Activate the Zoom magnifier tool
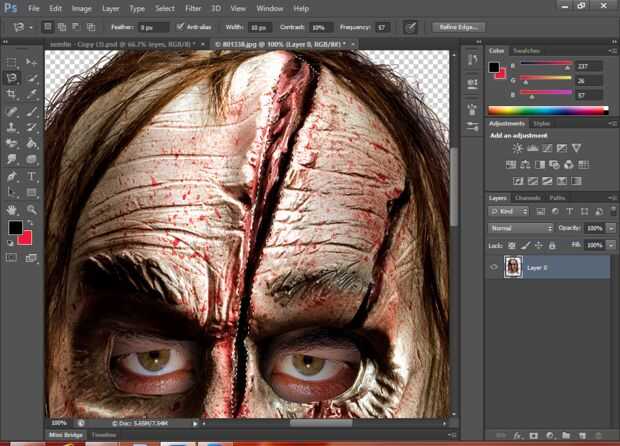Screen dimensions: 620x446 32,209
